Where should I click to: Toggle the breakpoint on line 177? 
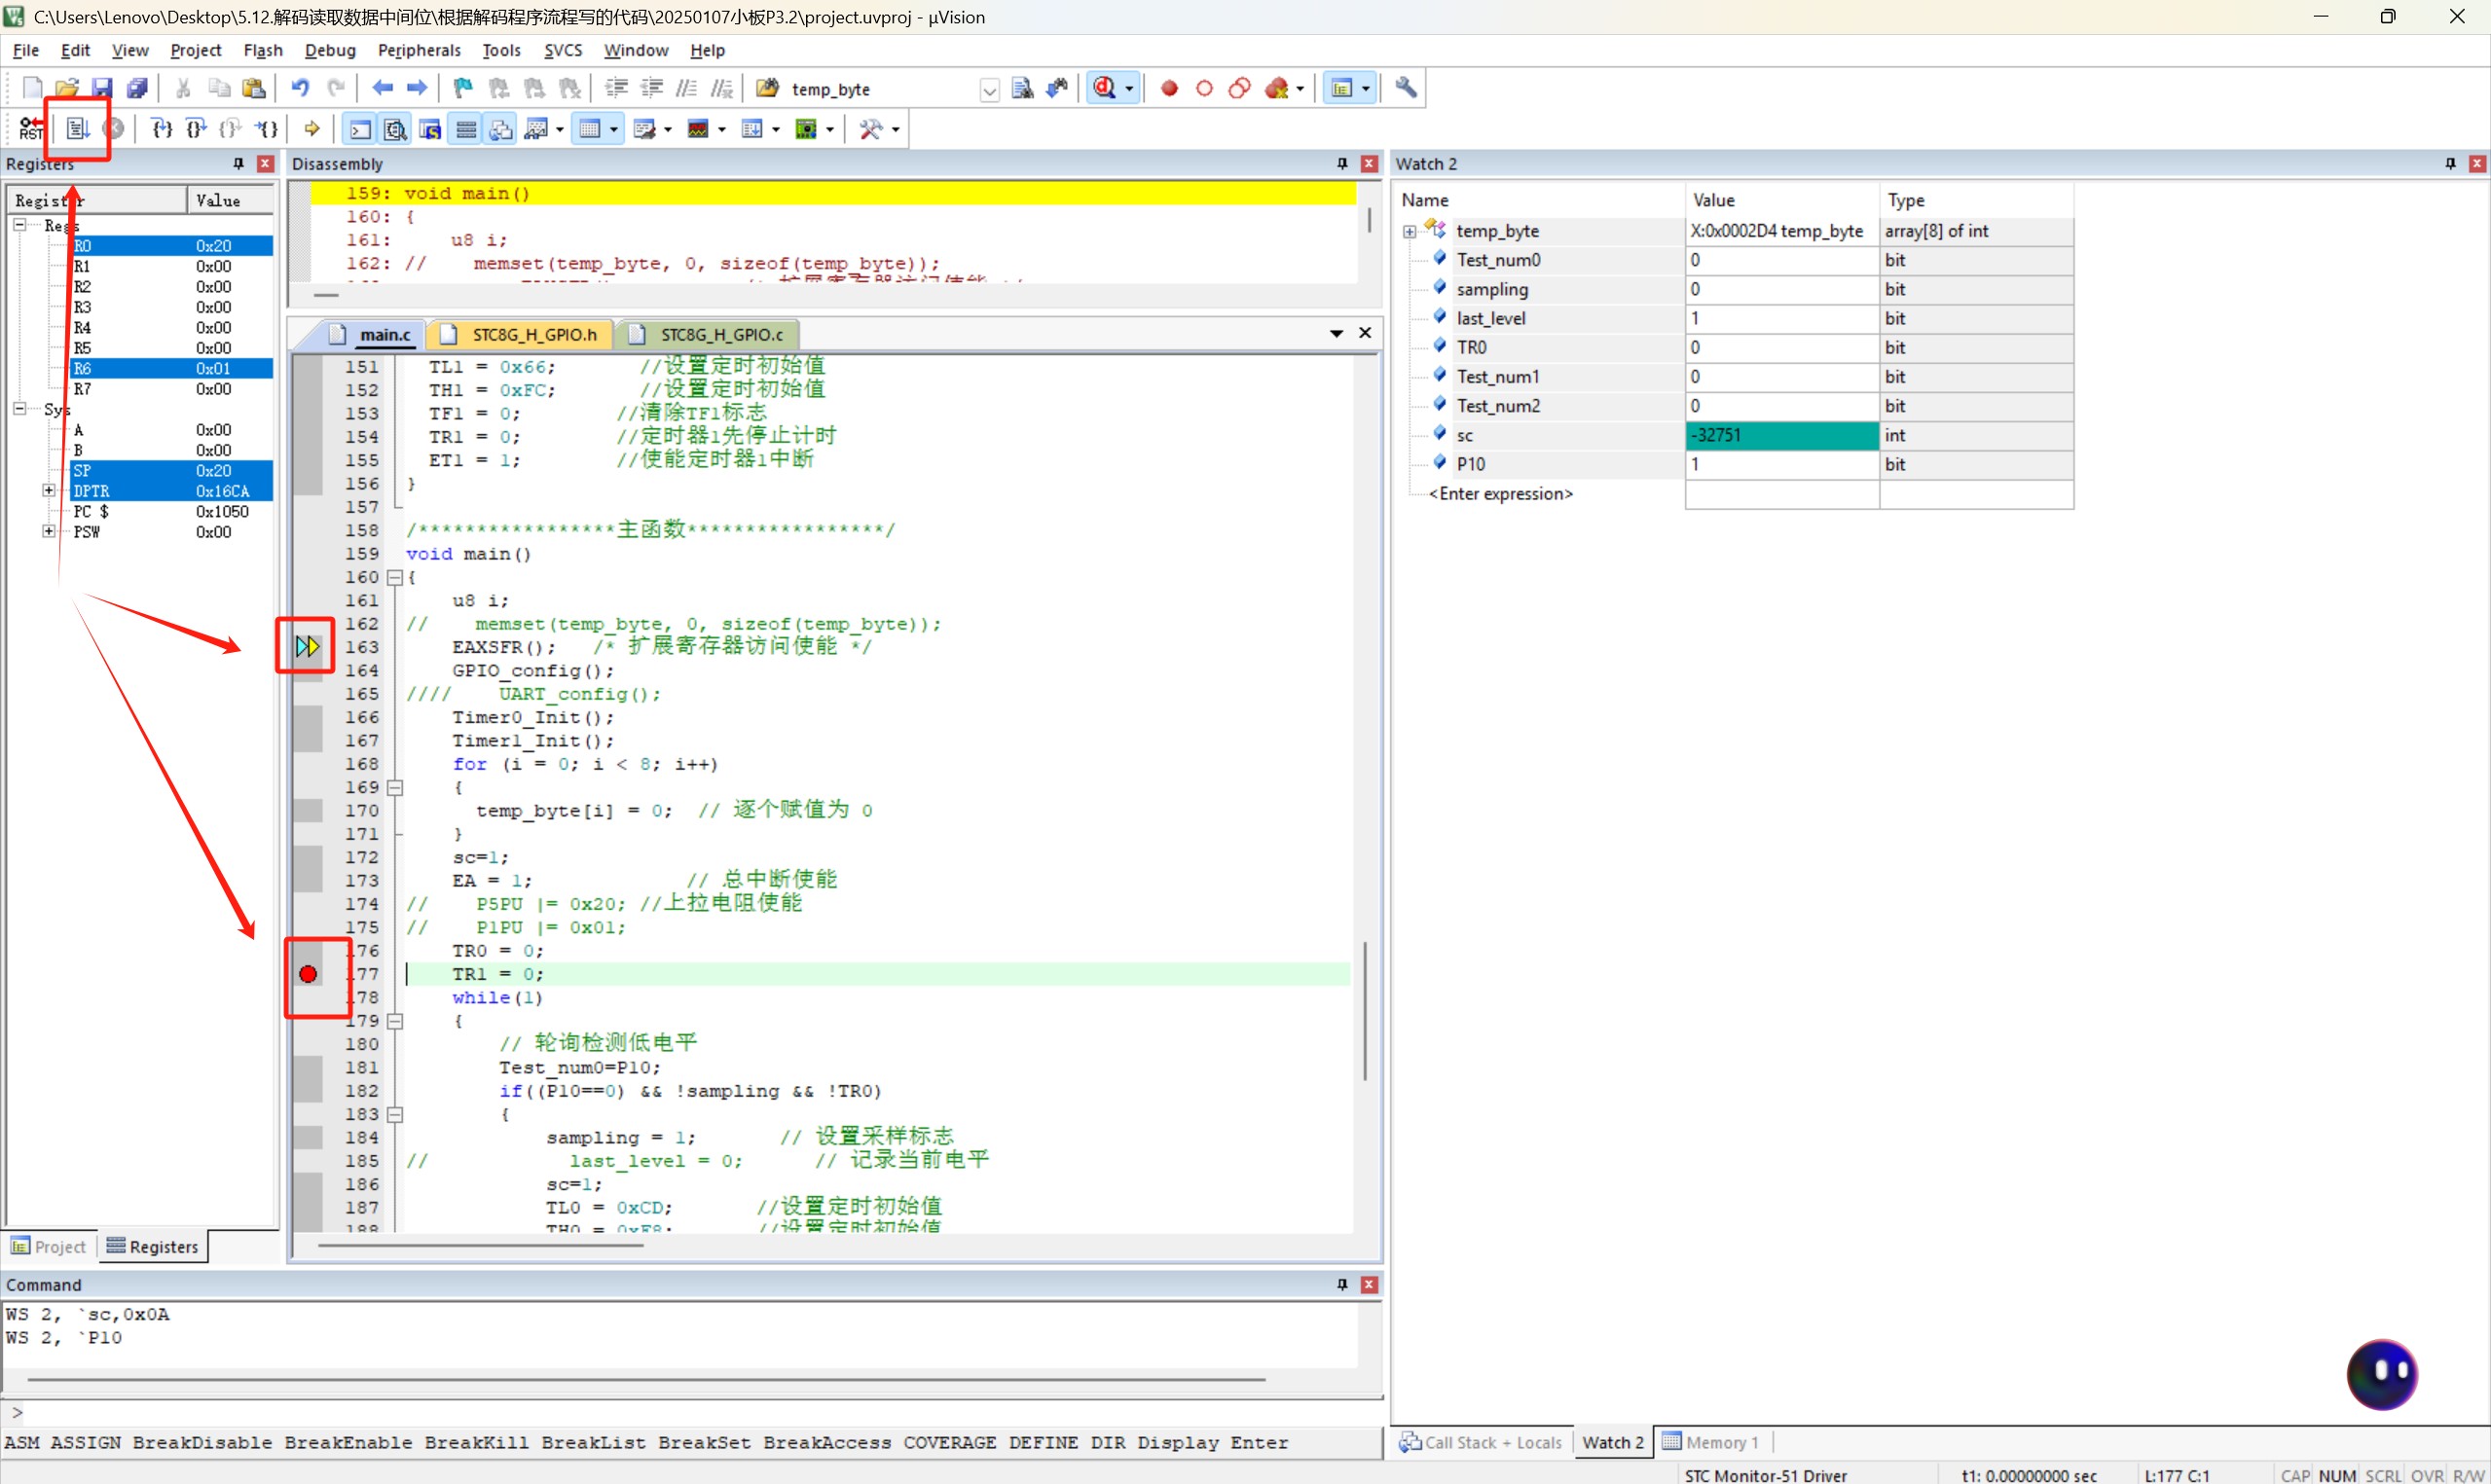(x=308, y=974)
